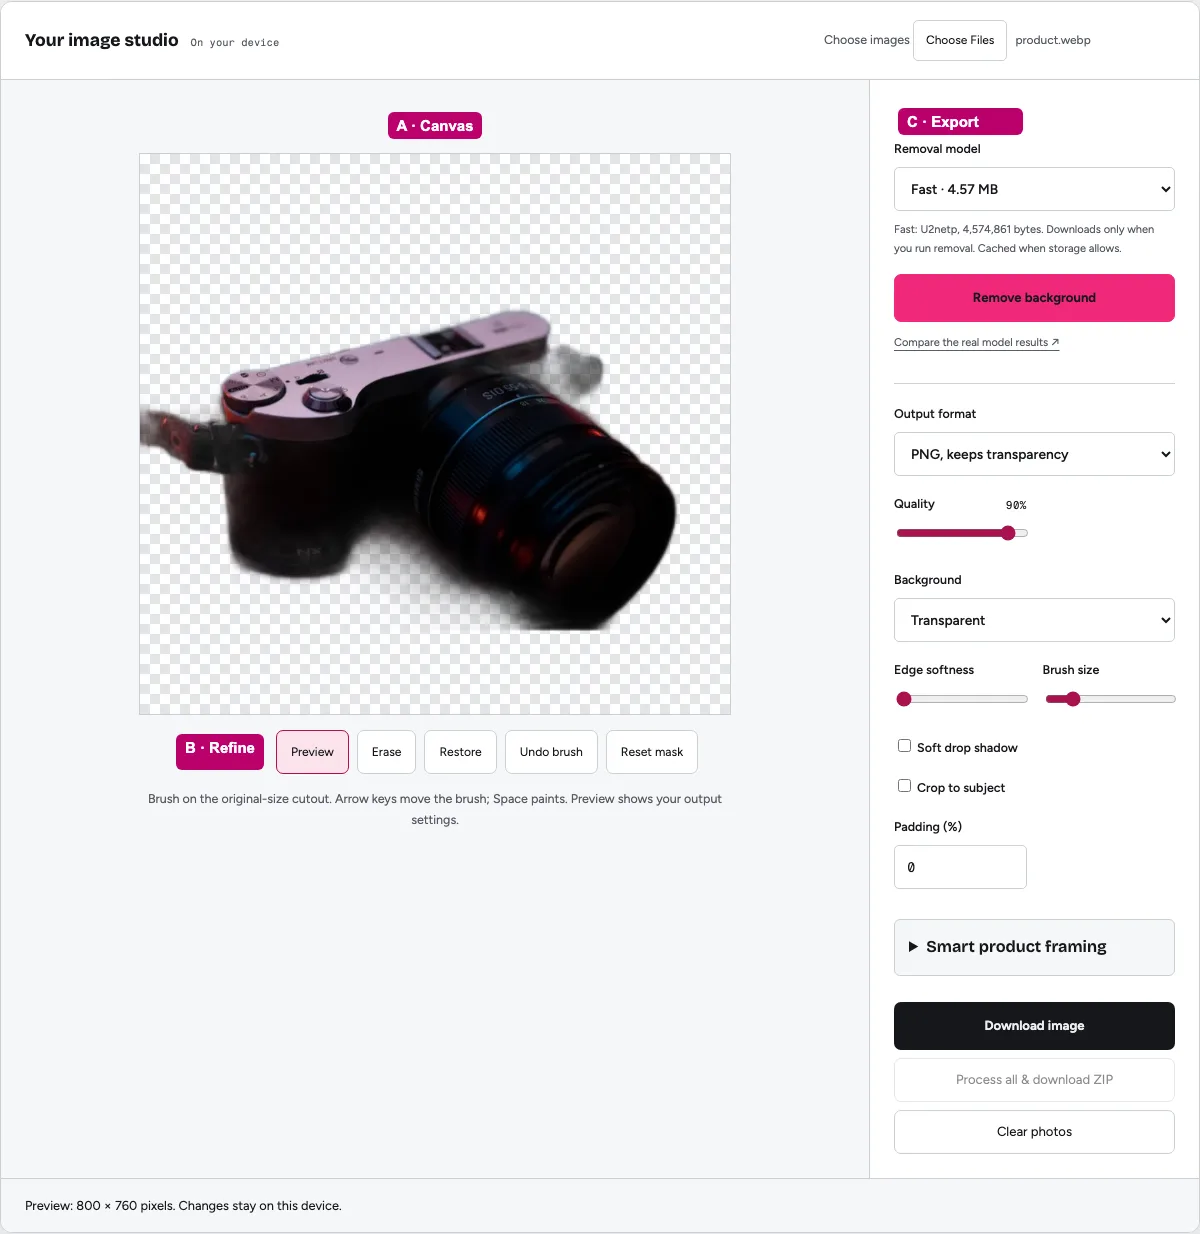
Task: Click the Brush size slider
Action: coord(1110,699)
